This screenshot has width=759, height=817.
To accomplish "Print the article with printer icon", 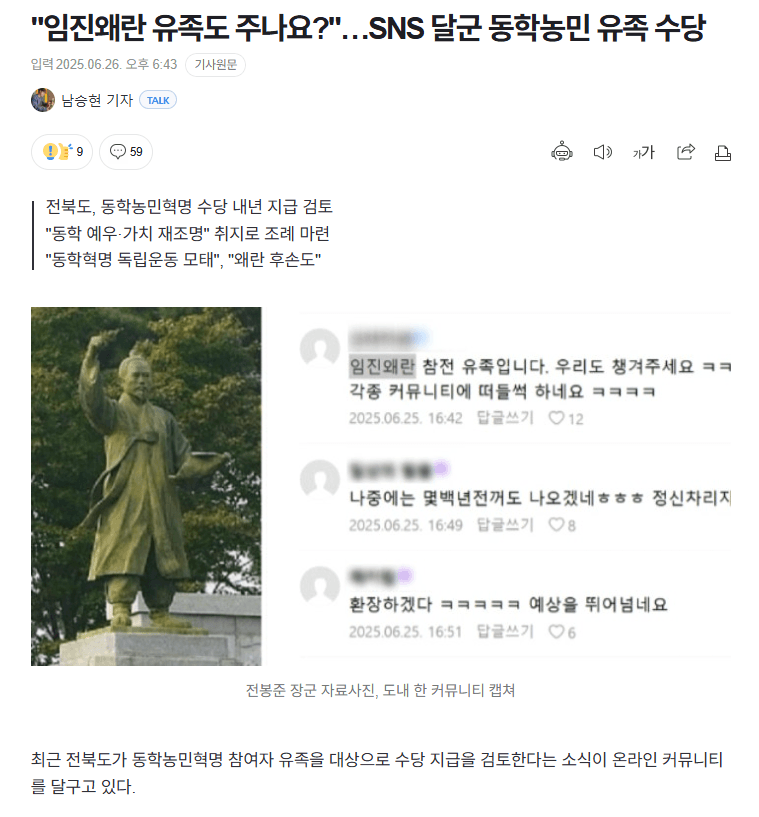I will click(x=723, y=153).
